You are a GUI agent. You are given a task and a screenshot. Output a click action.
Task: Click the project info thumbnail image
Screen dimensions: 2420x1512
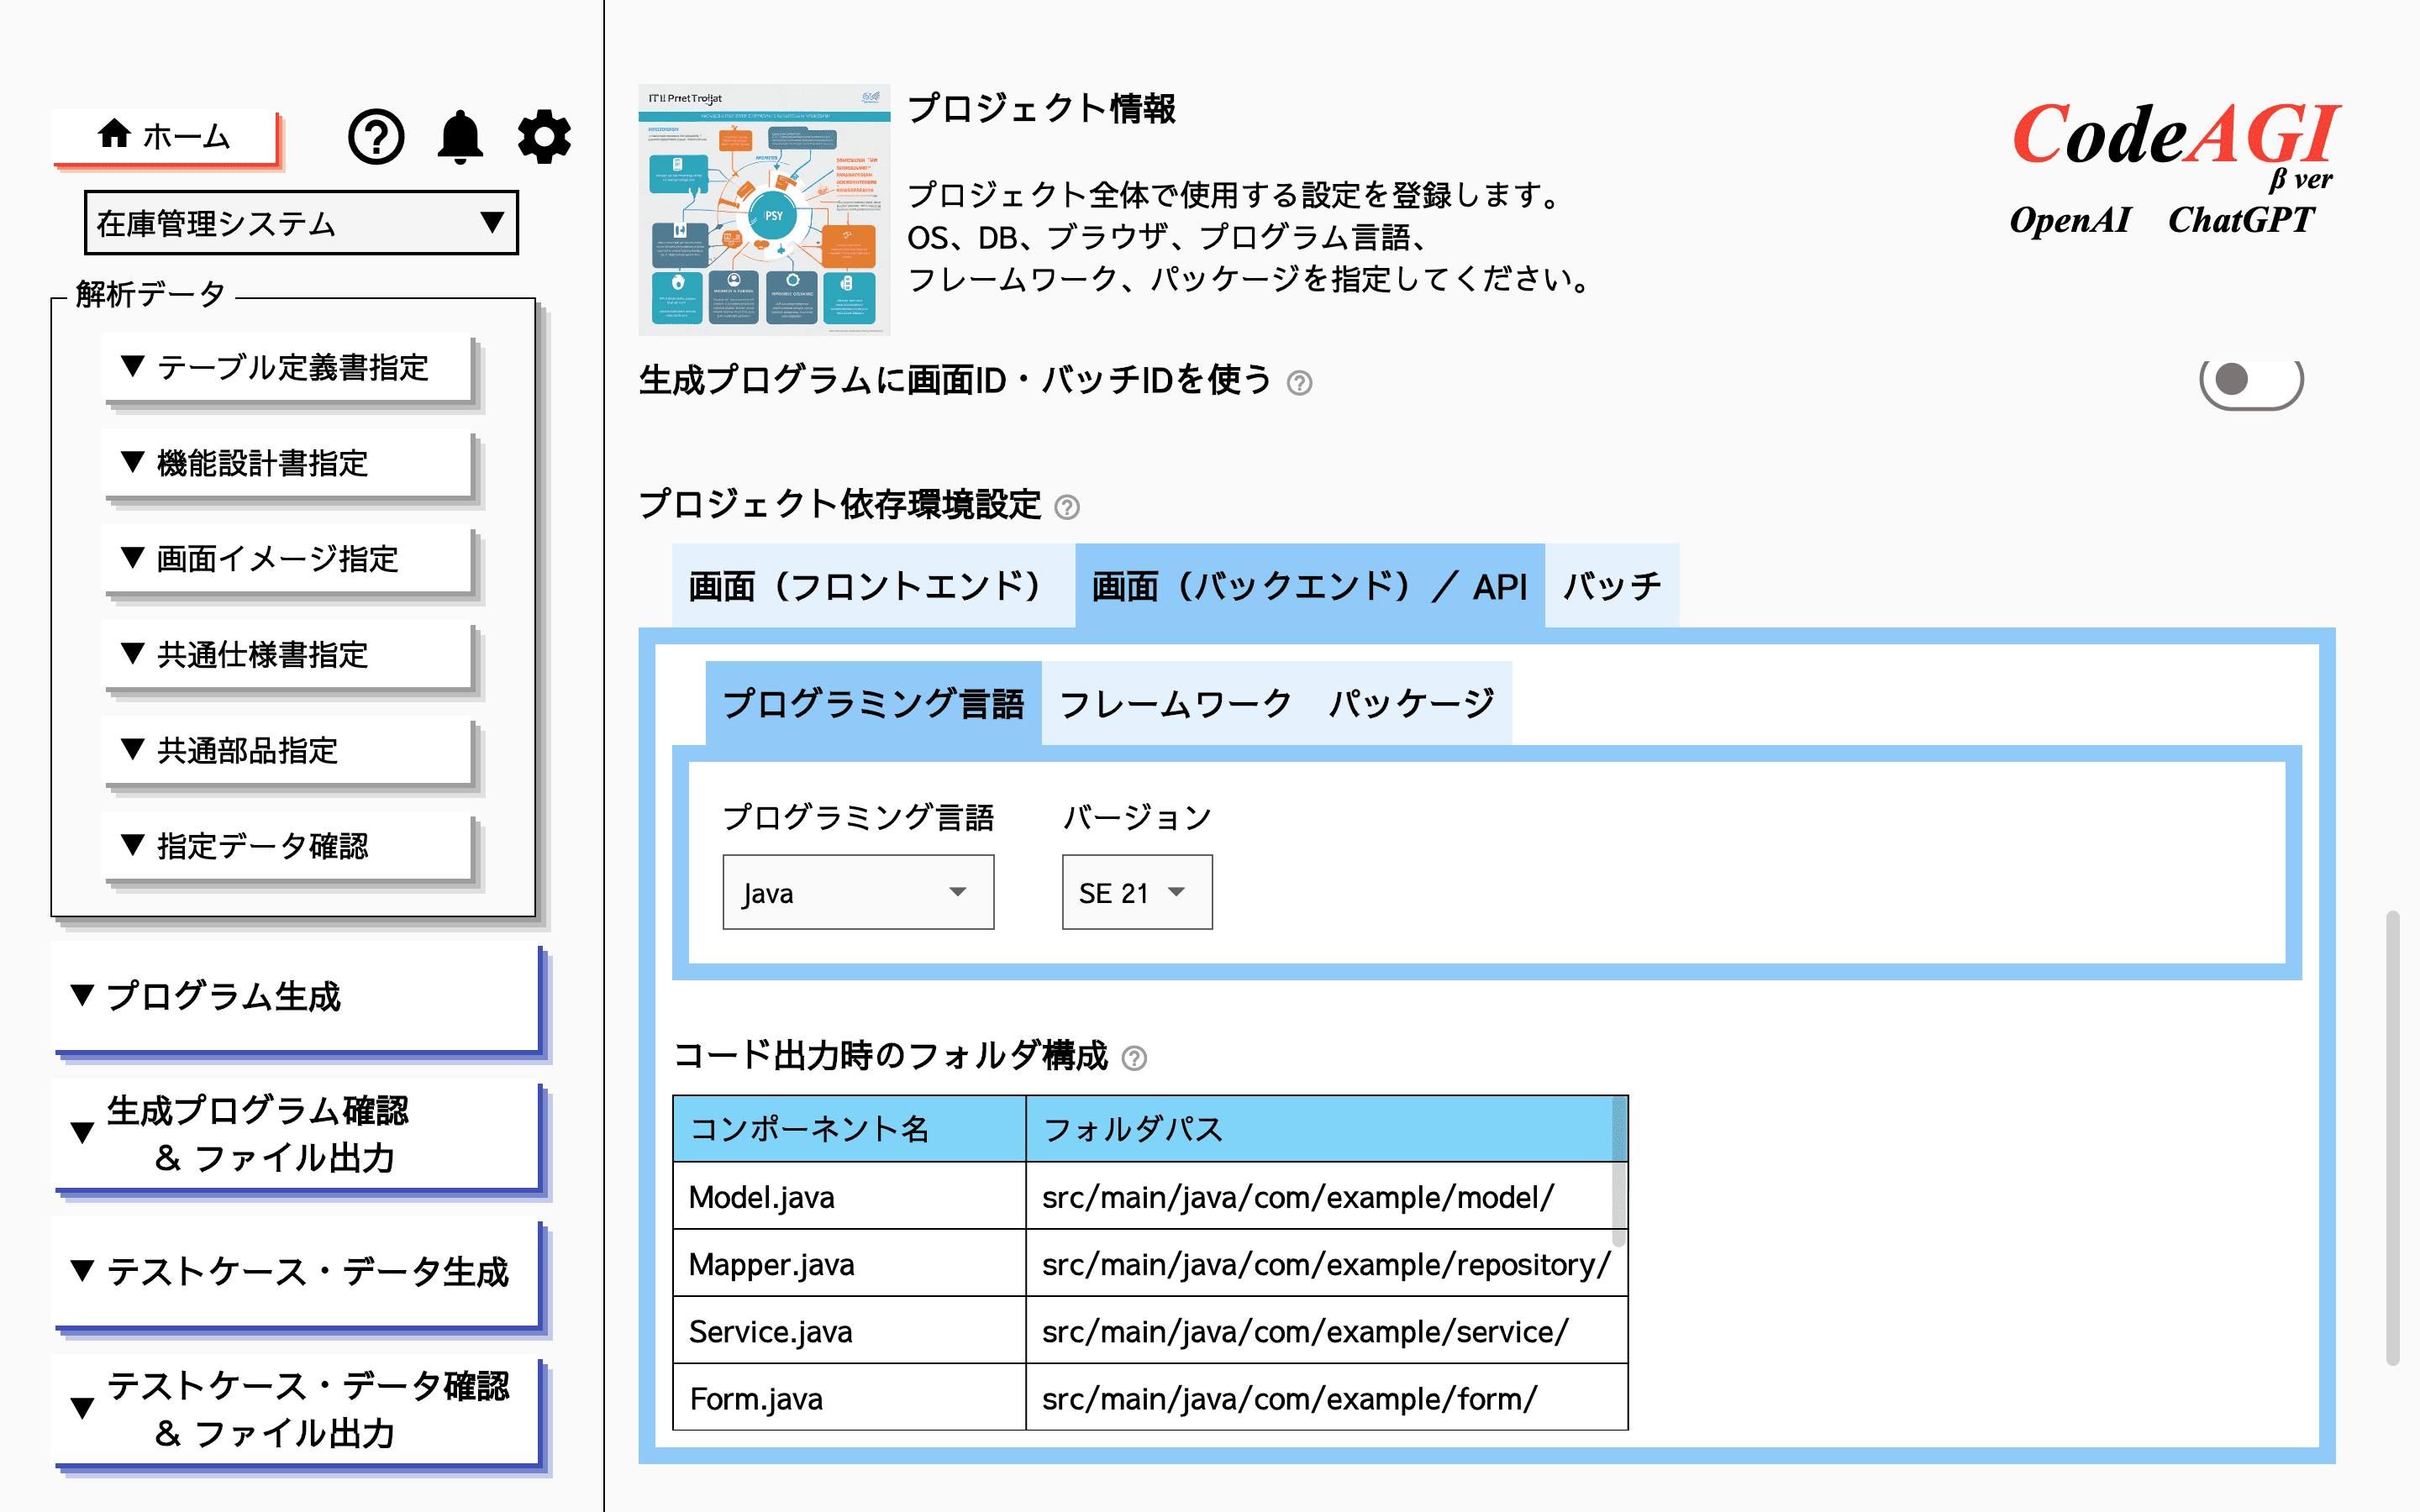pos(764,210)
